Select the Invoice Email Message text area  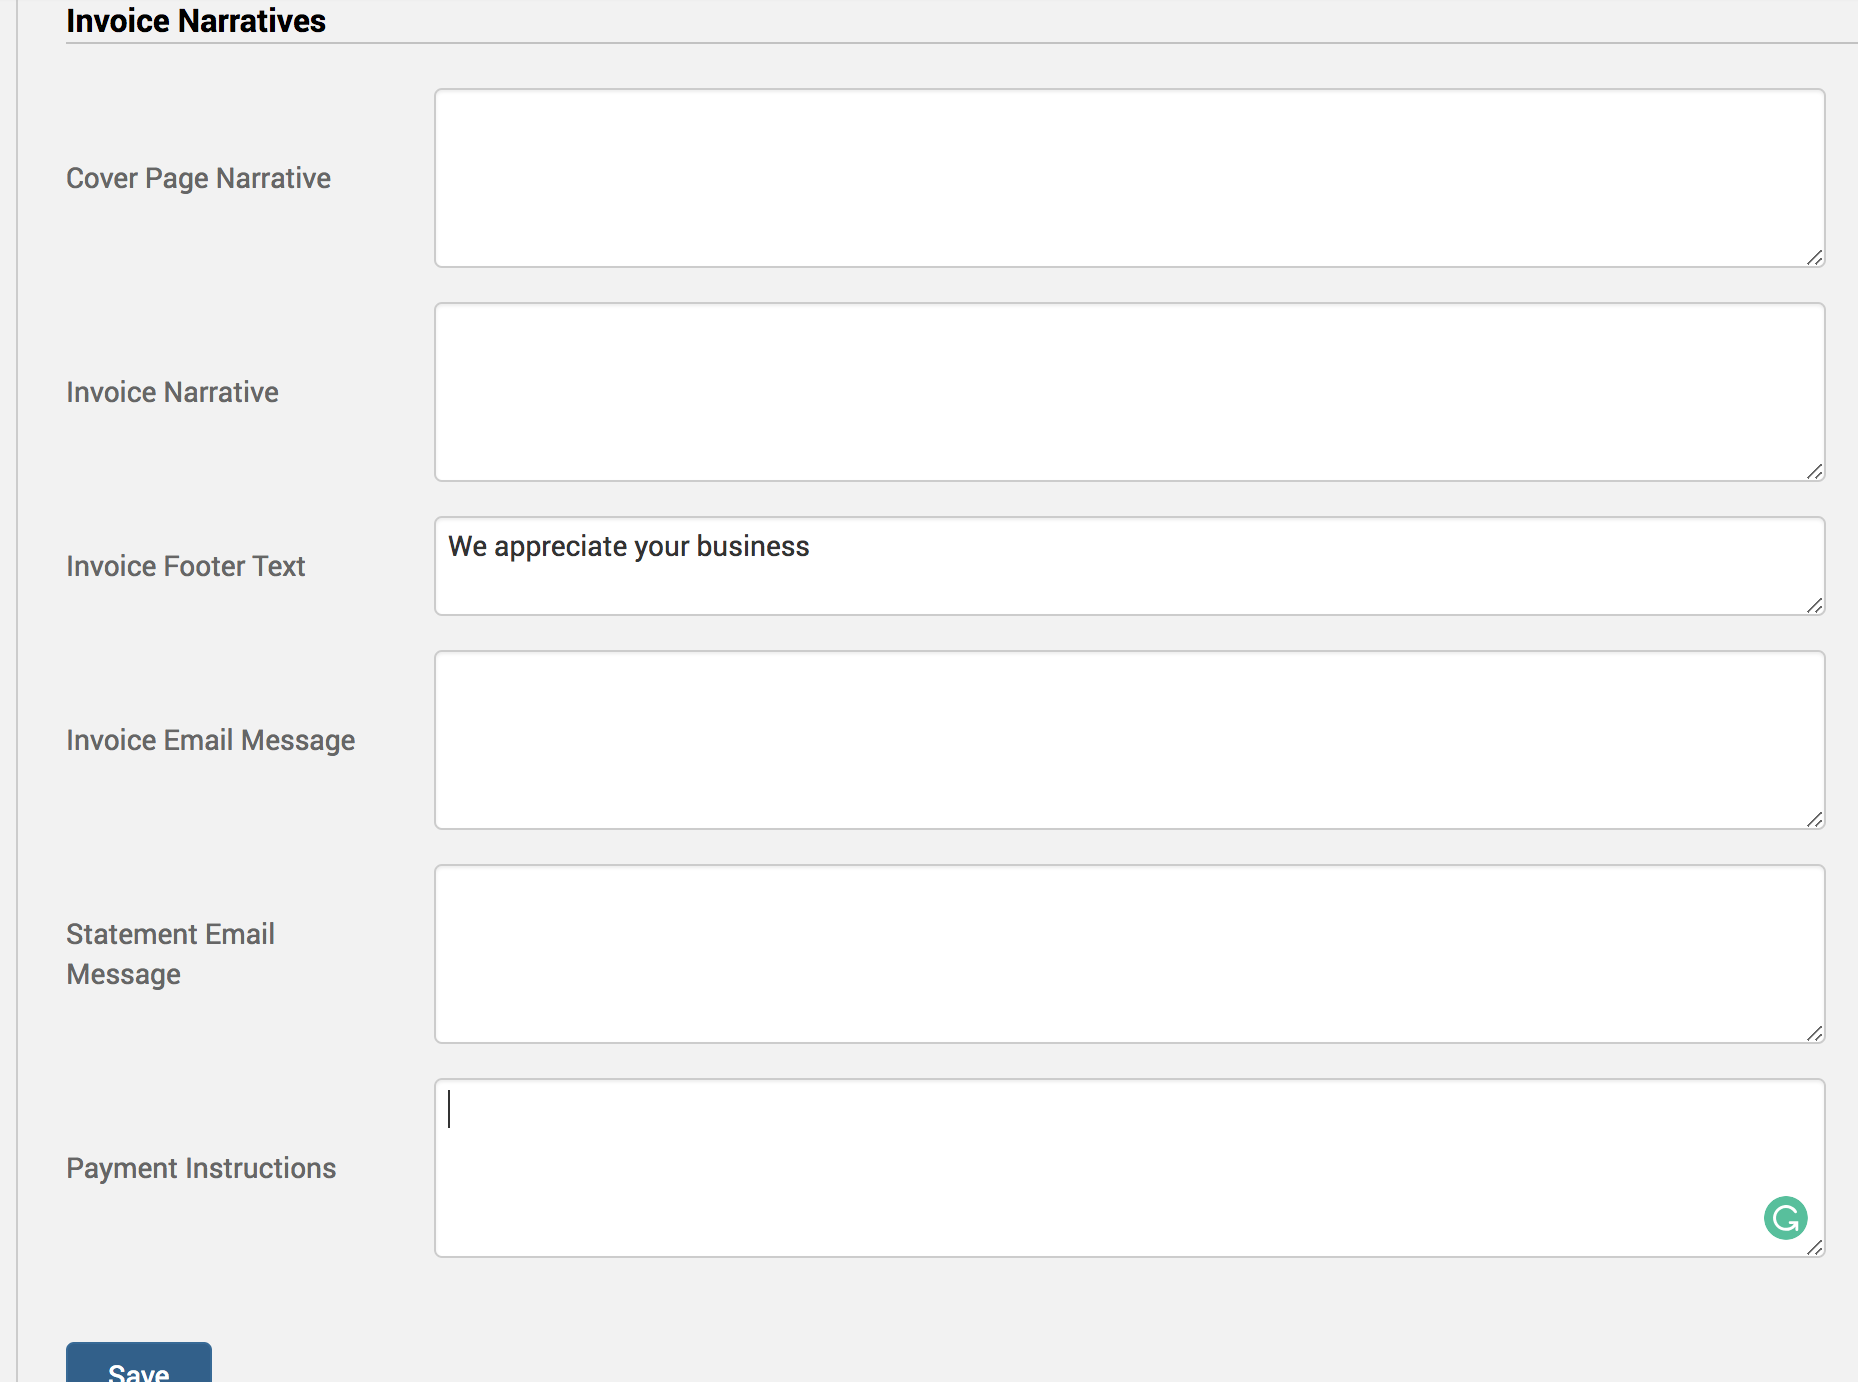tap(1129, 740)
